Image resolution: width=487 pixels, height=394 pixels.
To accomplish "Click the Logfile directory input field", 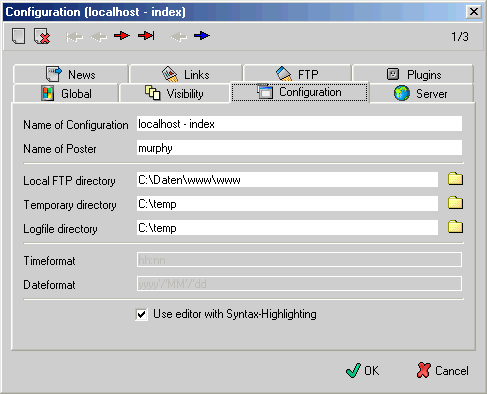I will (287, 228).
